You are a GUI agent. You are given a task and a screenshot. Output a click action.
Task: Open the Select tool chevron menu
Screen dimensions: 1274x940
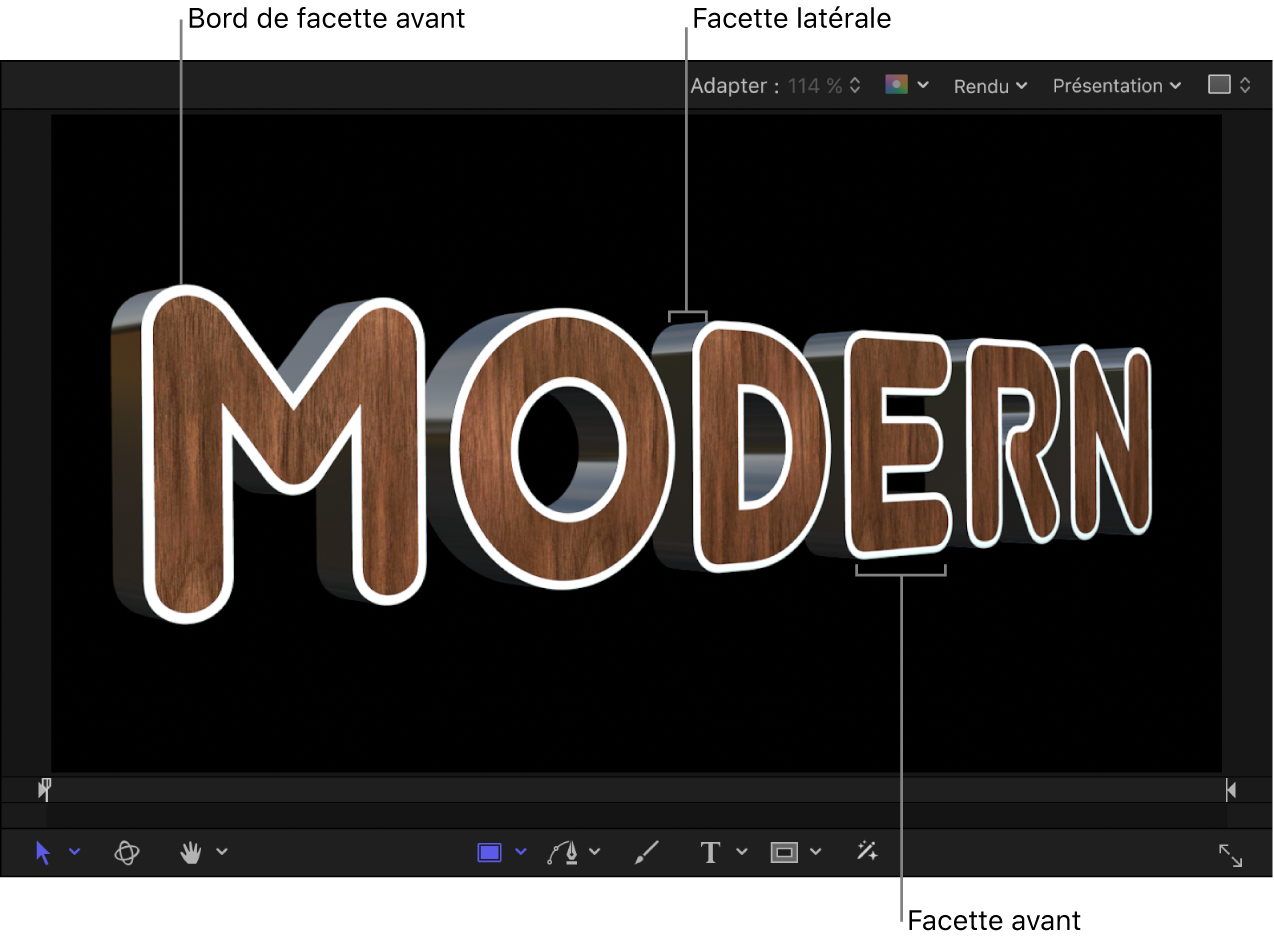[x=75, y=852]
